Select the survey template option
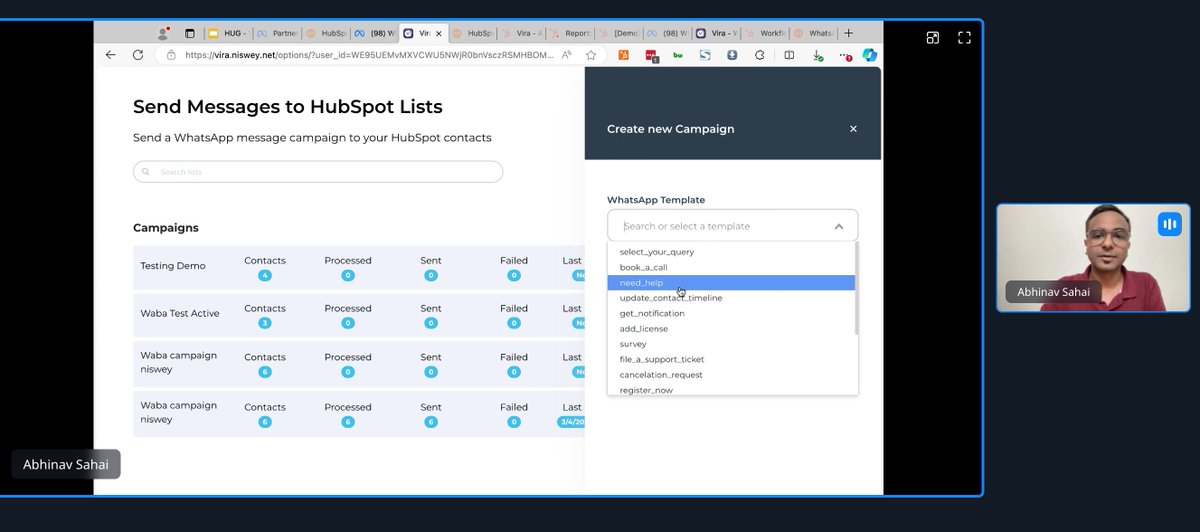The image size is (1200, 532). tap(731, 344)
